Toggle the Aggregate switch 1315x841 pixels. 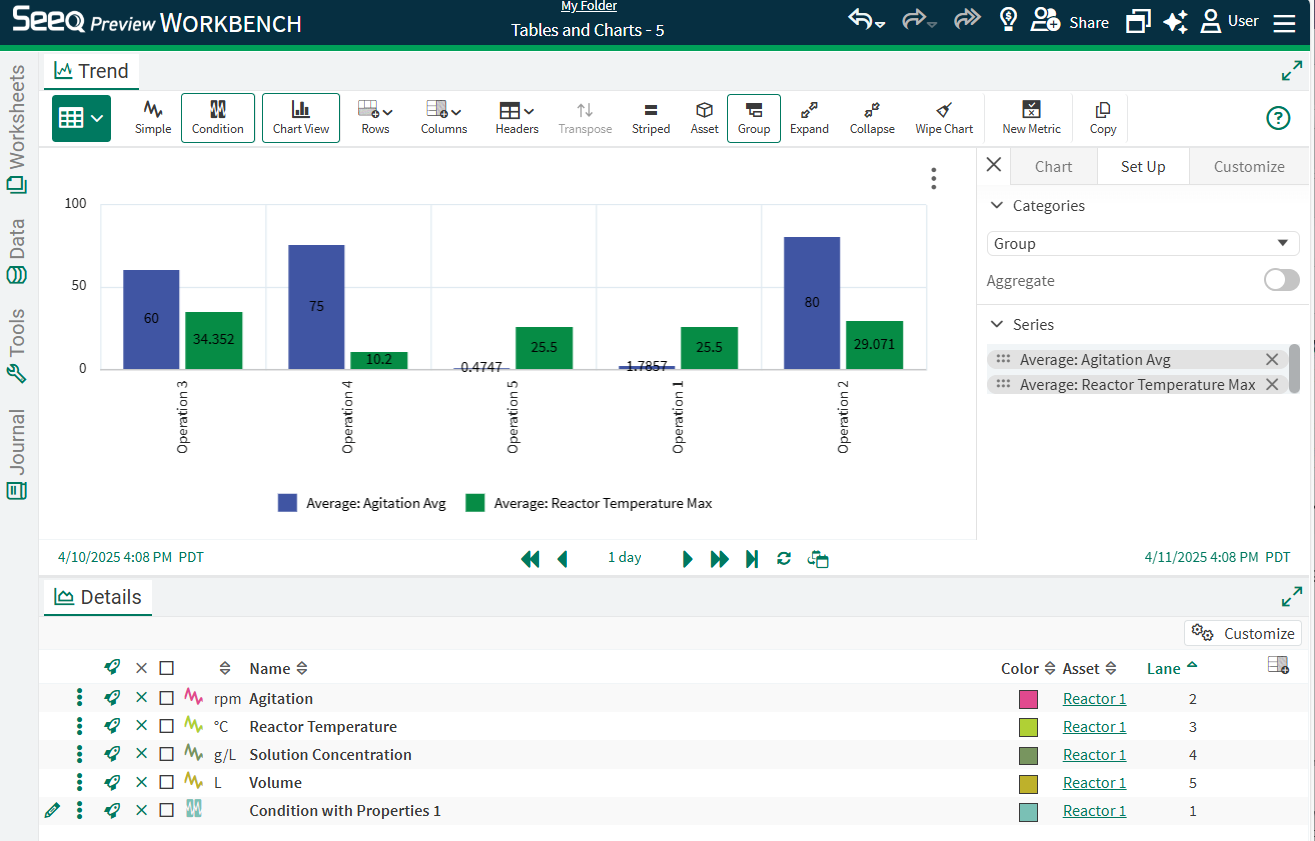(1281, 280)
